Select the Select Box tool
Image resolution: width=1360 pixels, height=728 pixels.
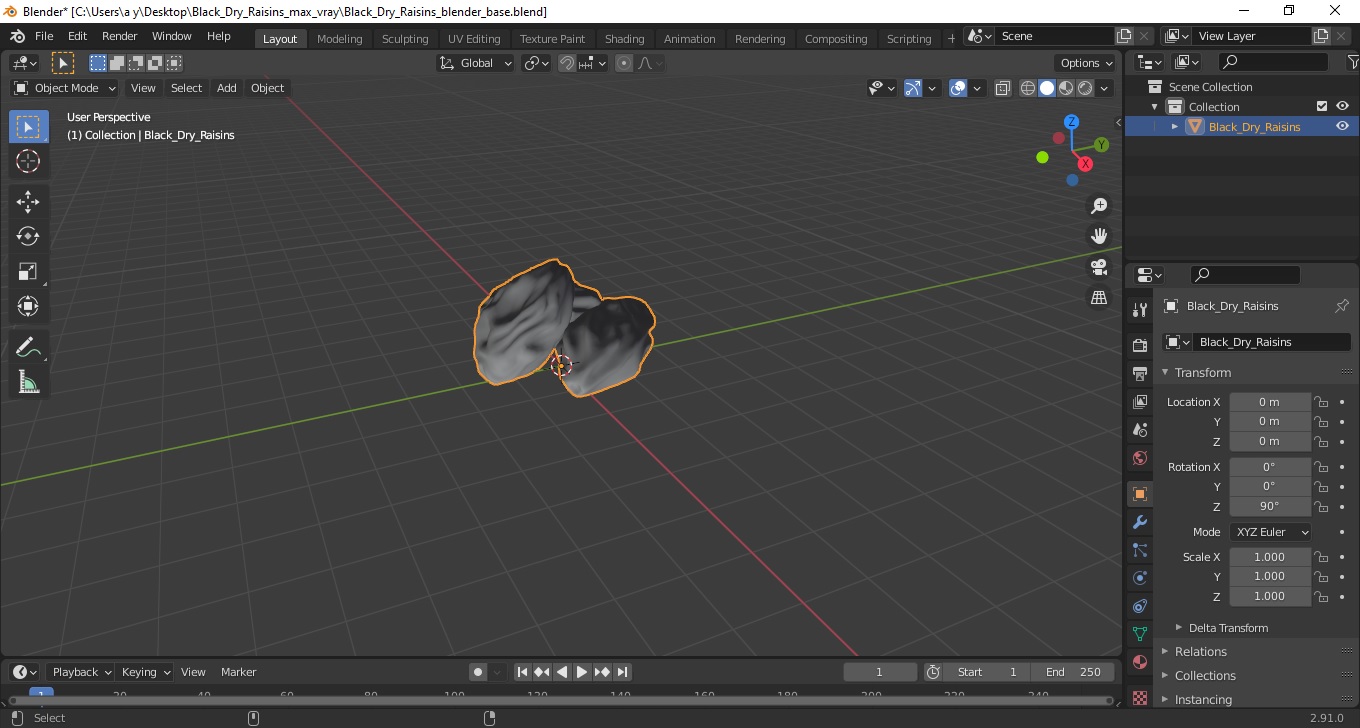[x=28, y=127]
